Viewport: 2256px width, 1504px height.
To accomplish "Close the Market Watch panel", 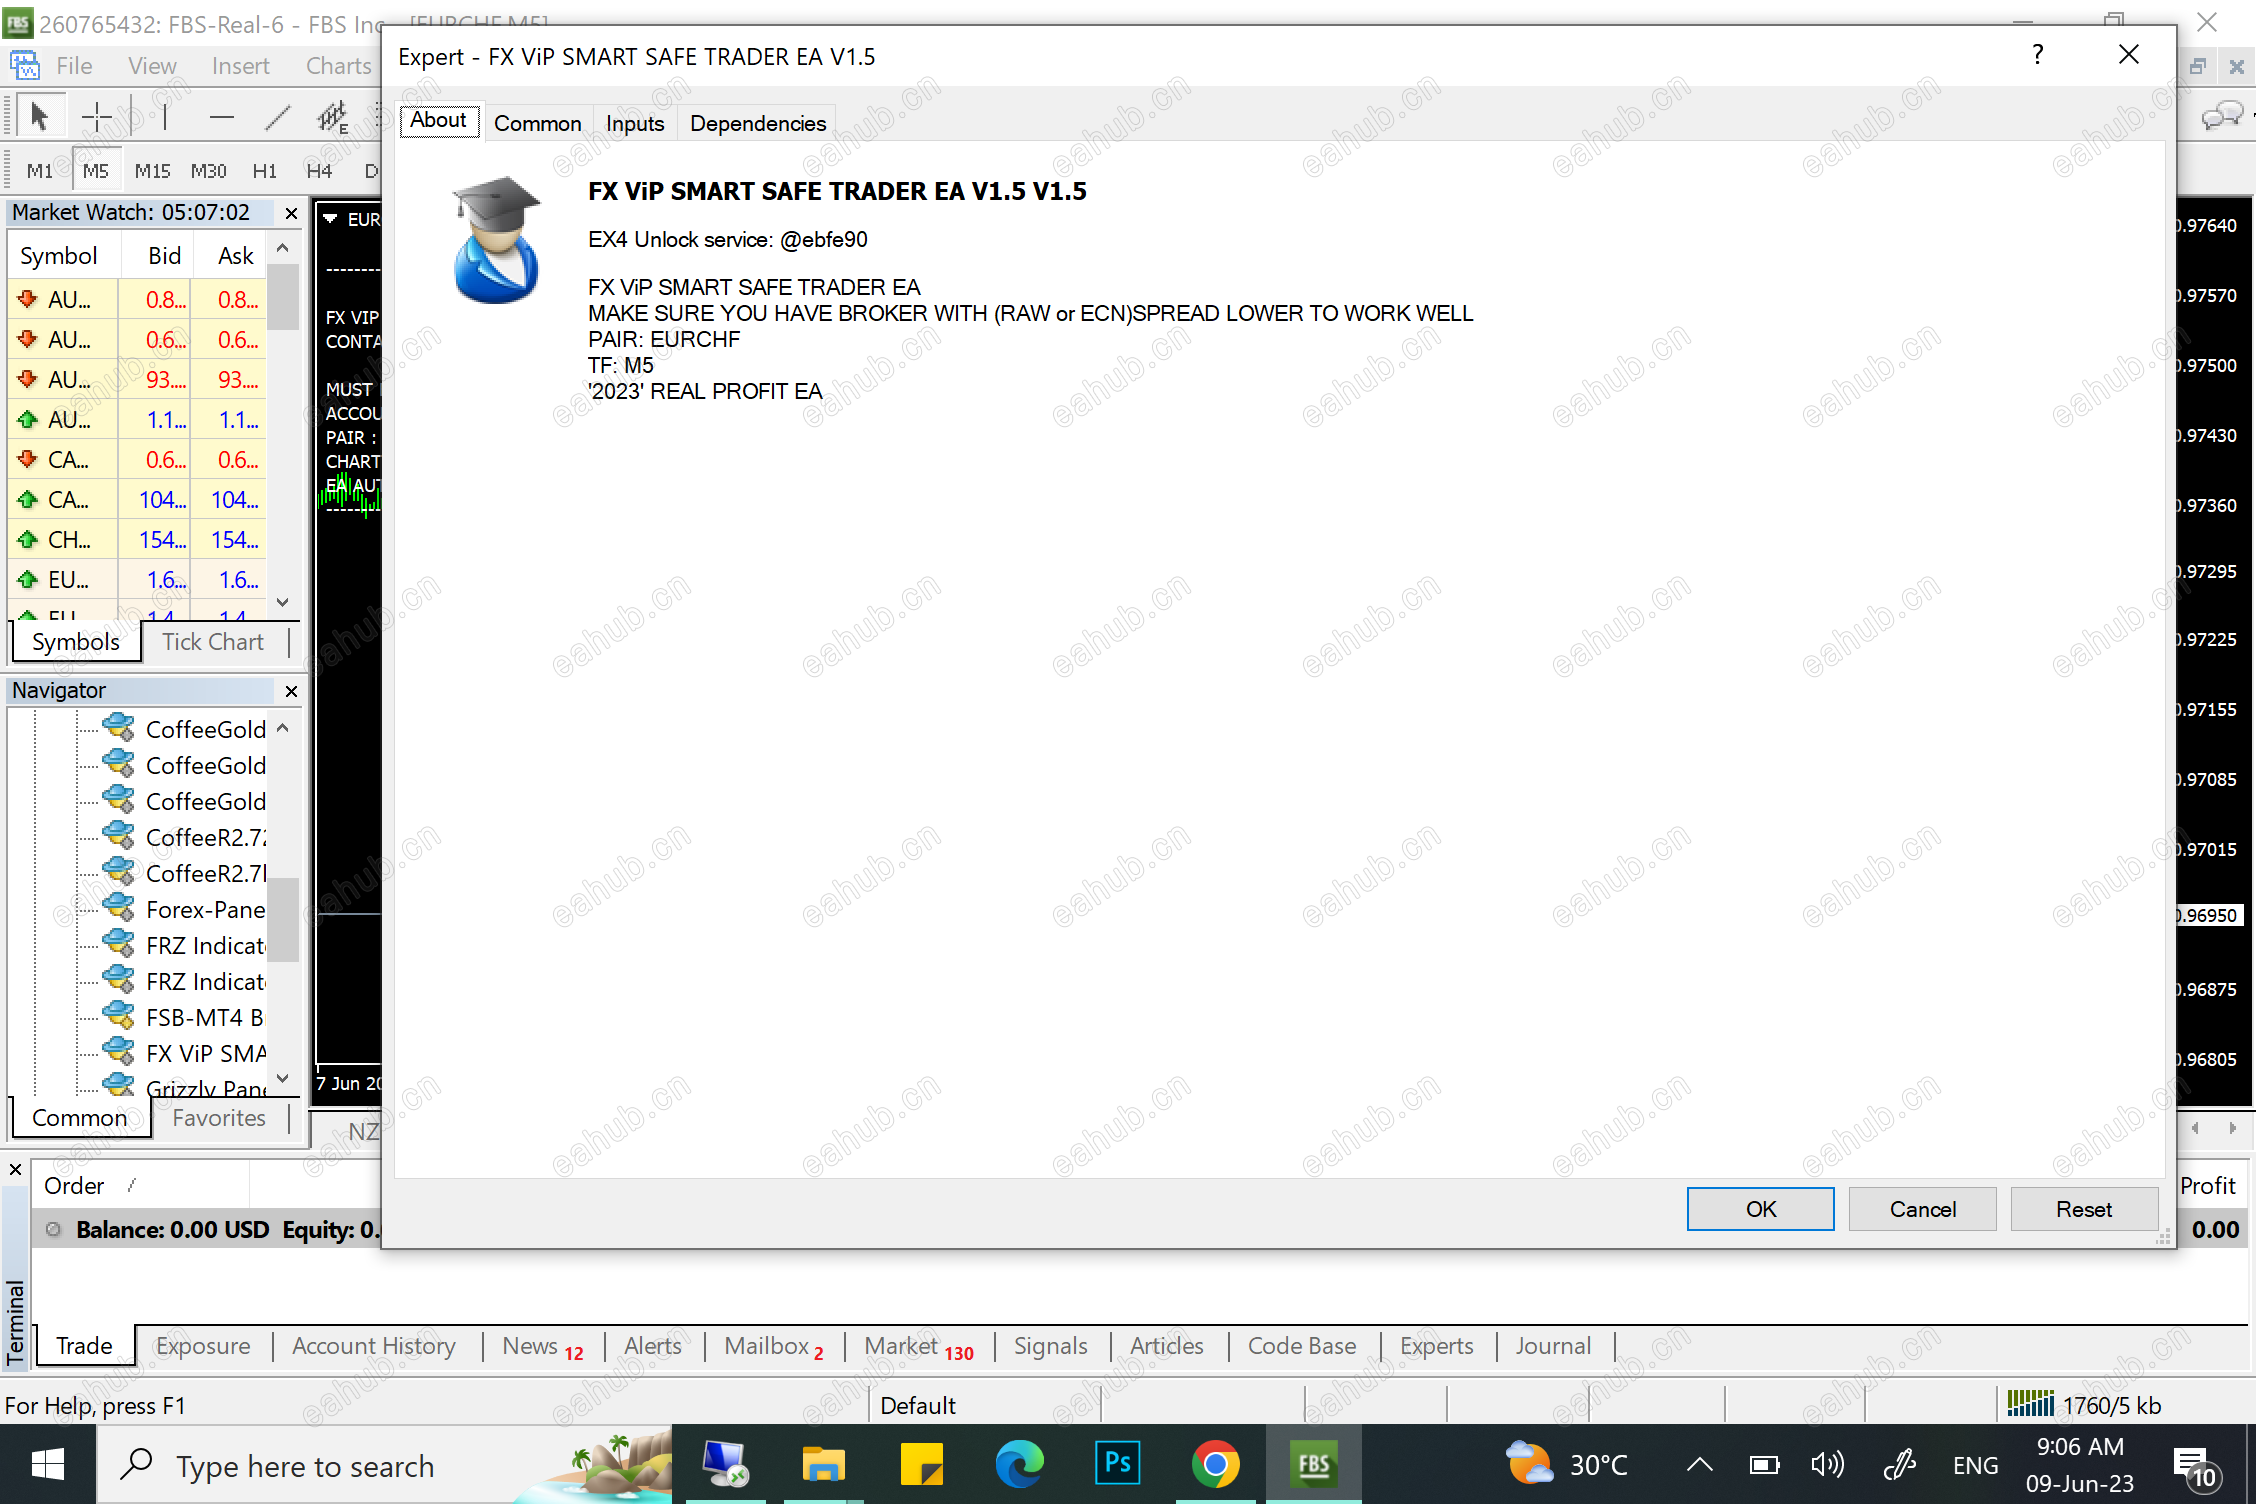I will [291, 213].
